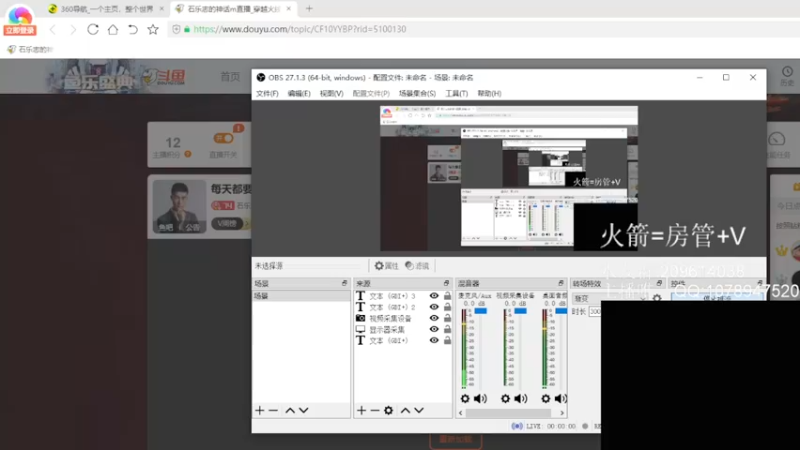Image resolution: width=800 pixels, height=450 pixels.
Task: Select 文本 (GDI+) 3 source row
Action: point(403,296)
